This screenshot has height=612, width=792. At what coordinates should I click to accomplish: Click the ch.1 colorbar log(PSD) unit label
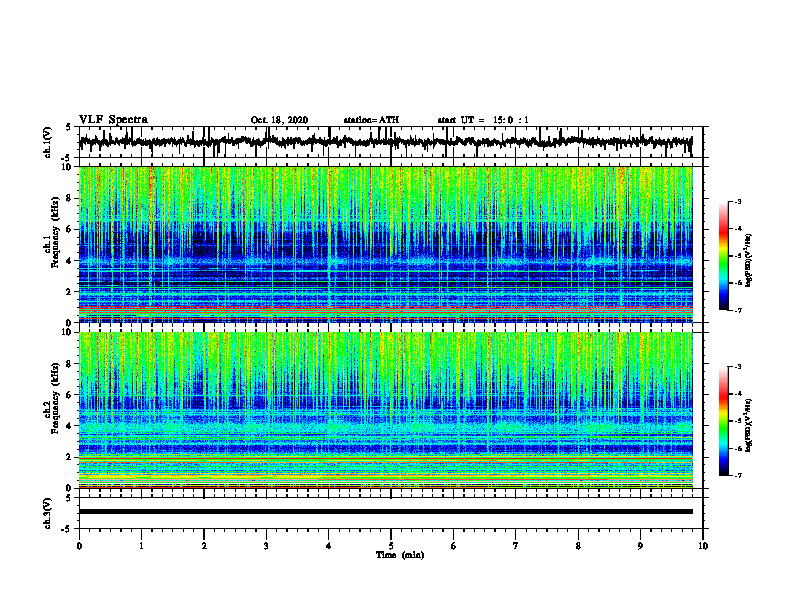[x=749, y=261]
